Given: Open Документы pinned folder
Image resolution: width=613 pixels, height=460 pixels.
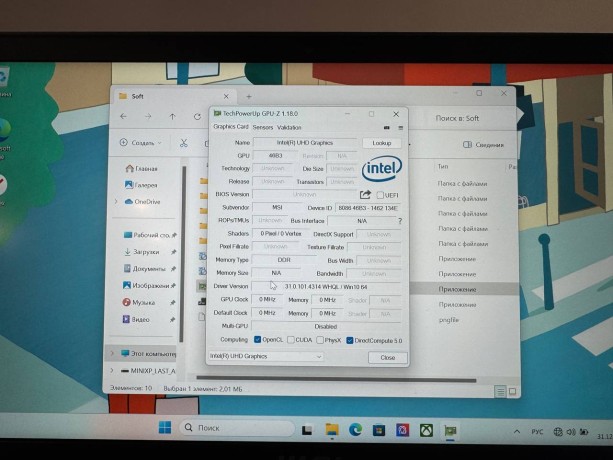Looking at the screenshot, I should click(150, 269).
